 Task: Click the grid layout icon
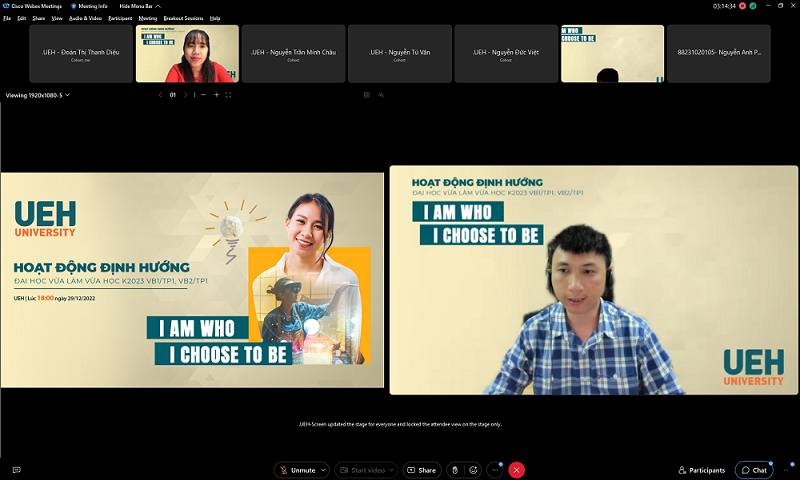tap(367, 95)
